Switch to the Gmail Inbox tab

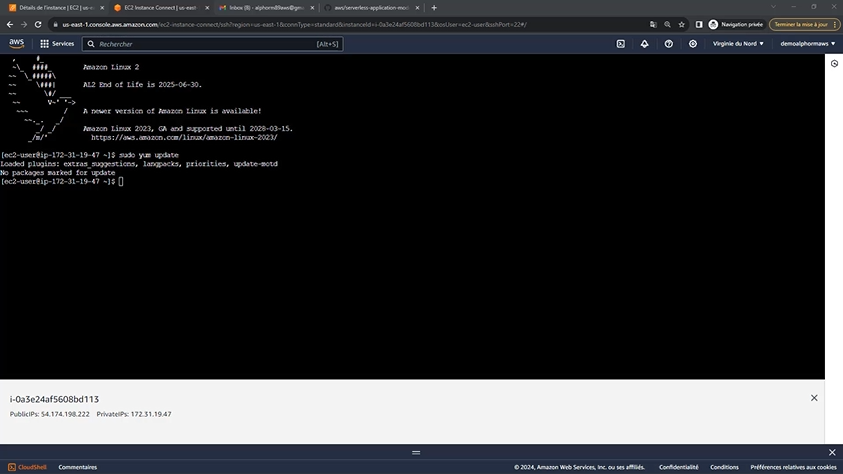(260, 7)
